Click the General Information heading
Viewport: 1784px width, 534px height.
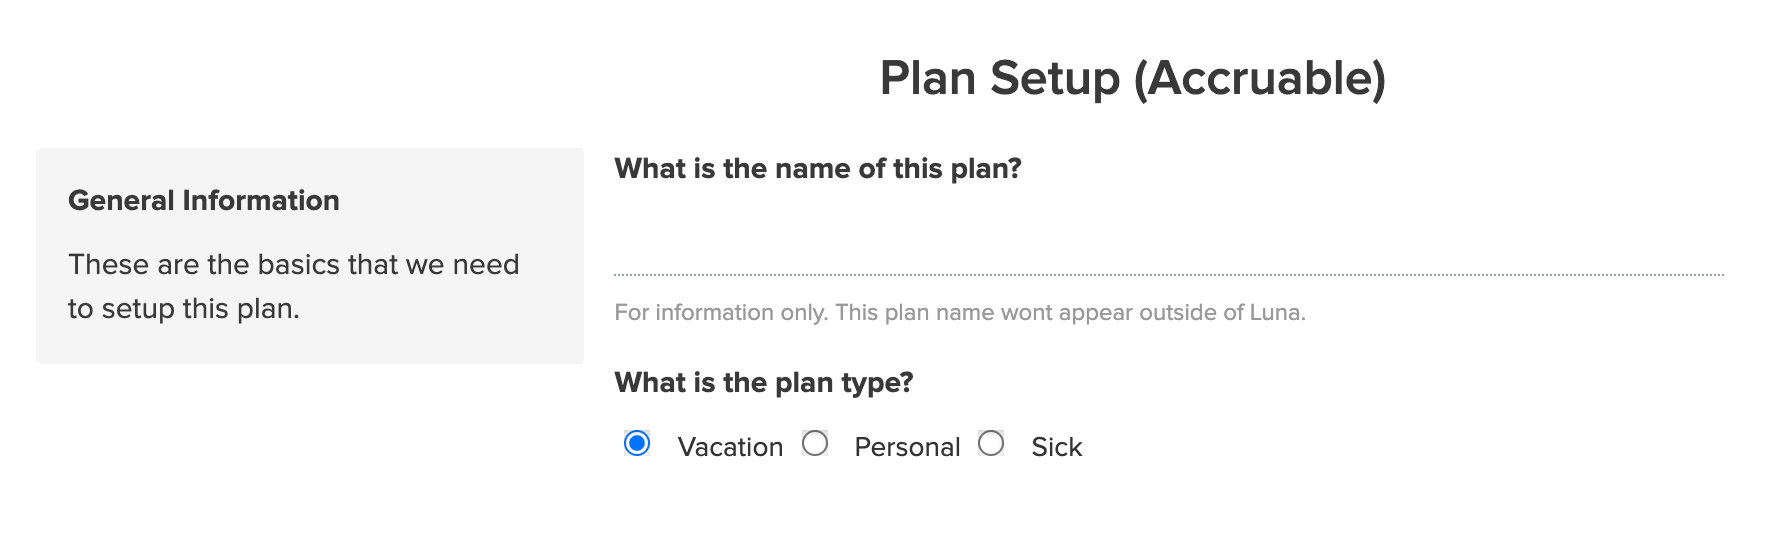point(203,200)
